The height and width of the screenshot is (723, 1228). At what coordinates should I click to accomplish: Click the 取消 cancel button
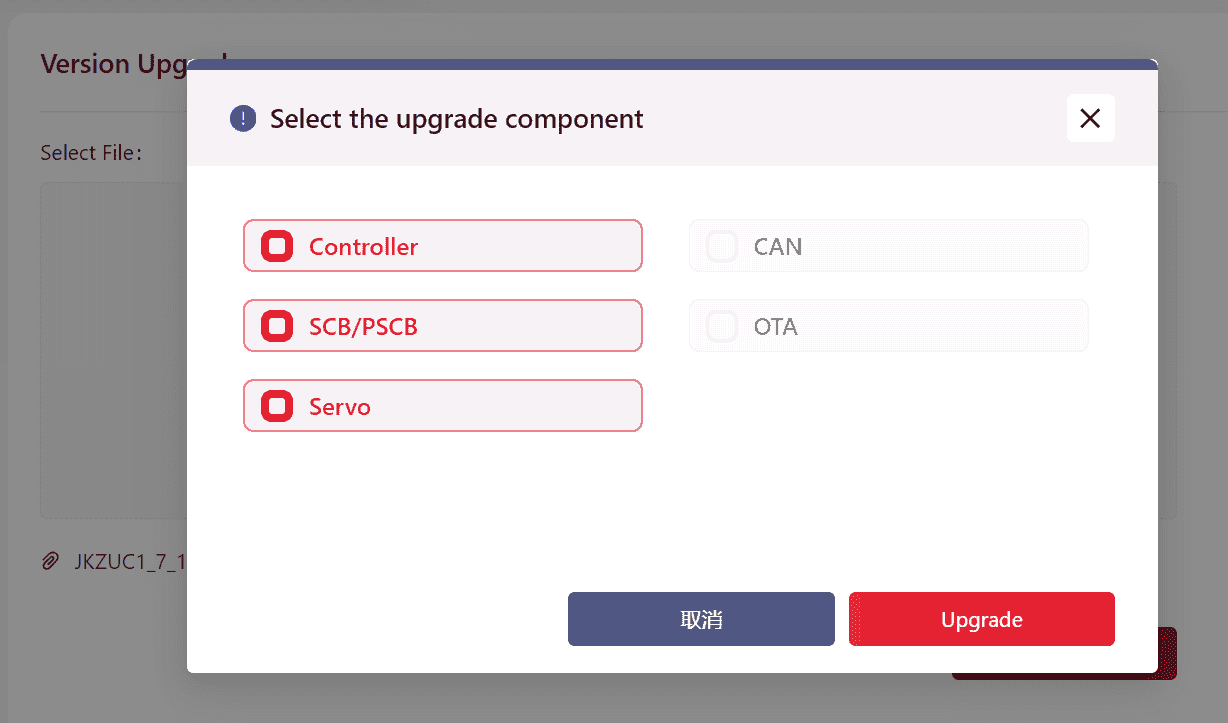click(x=701, y=619)
